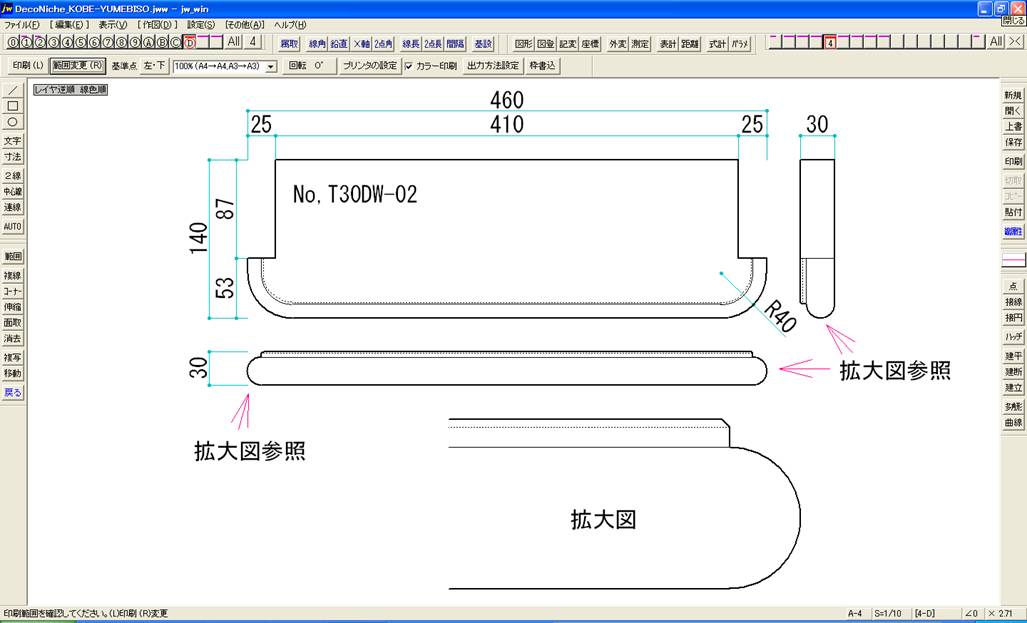
Task: Click the ハッチ hatch tool button
Action: tap(1013, 337)
